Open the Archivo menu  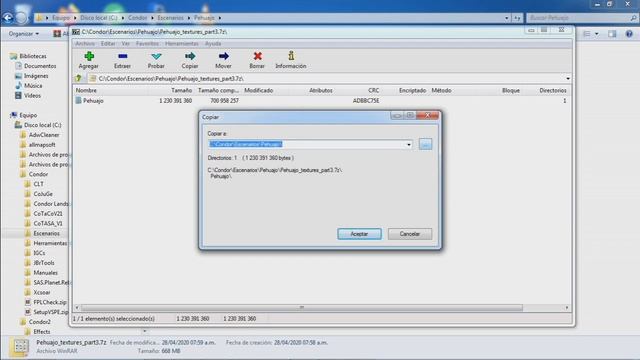(85, 43)
